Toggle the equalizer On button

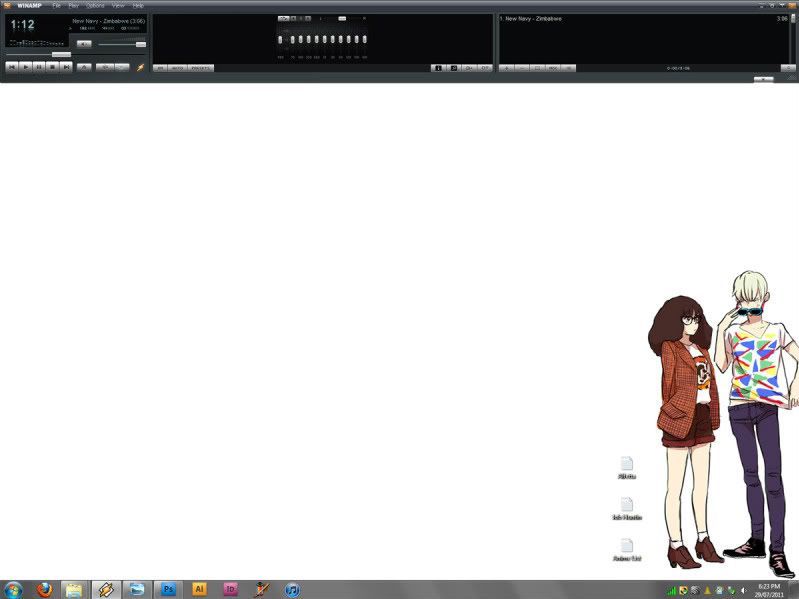[x=160, y=68]
